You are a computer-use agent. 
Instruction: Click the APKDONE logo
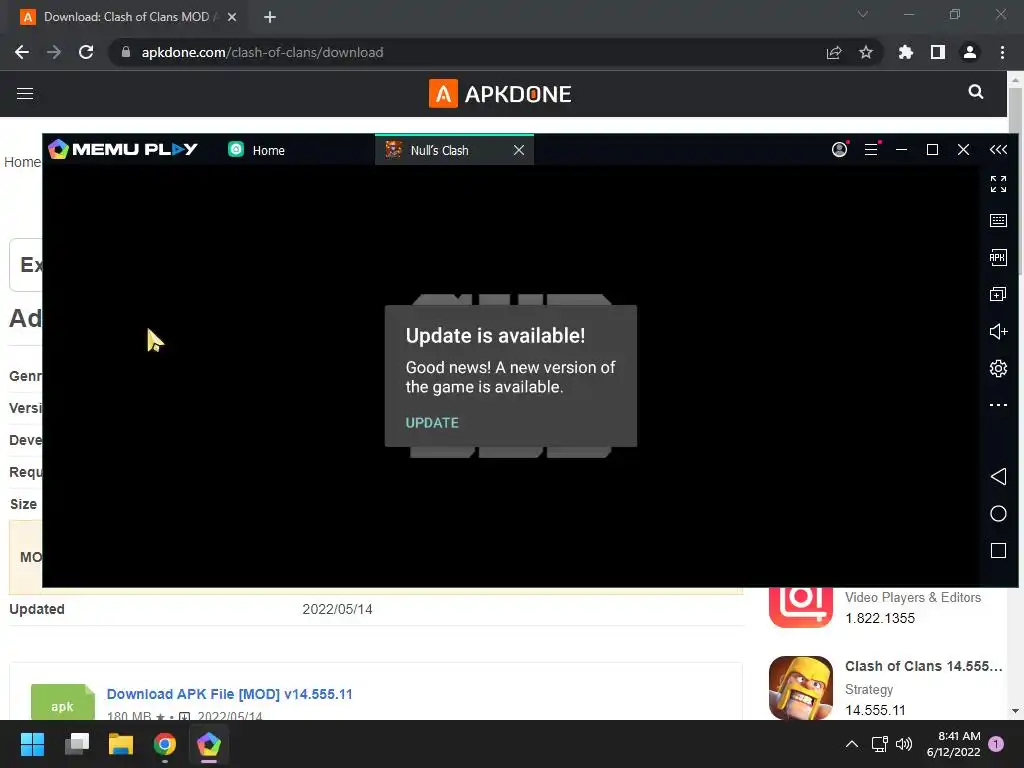click(x=500, y=94)
